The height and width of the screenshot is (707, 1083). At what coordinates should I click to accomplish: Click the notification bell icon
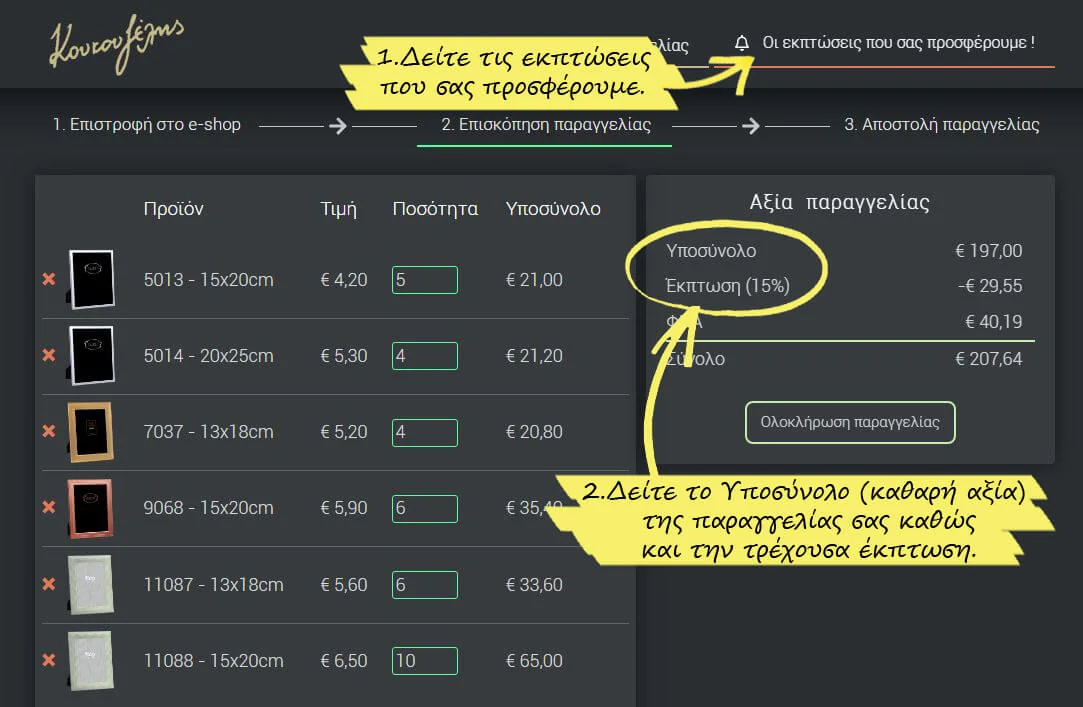741,43
